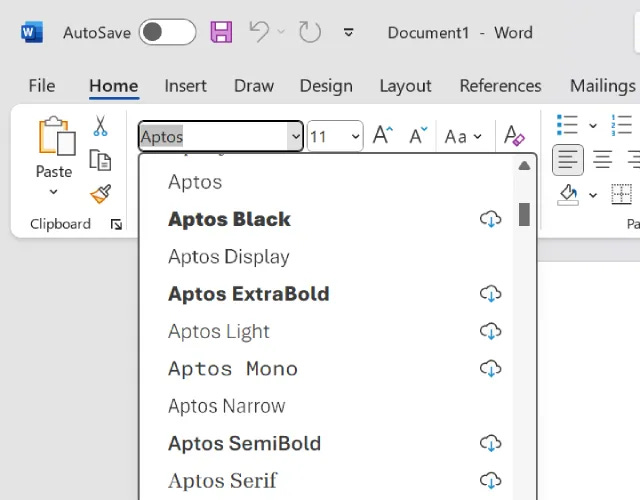Download Aptos SemiBold via cloud icon
640x500 pixels.
click(491, 443)
